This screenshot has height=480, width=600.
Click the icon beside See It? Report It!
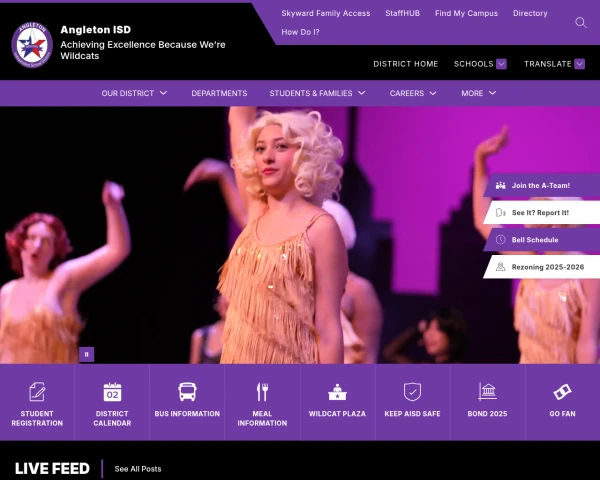click(501, 212)
